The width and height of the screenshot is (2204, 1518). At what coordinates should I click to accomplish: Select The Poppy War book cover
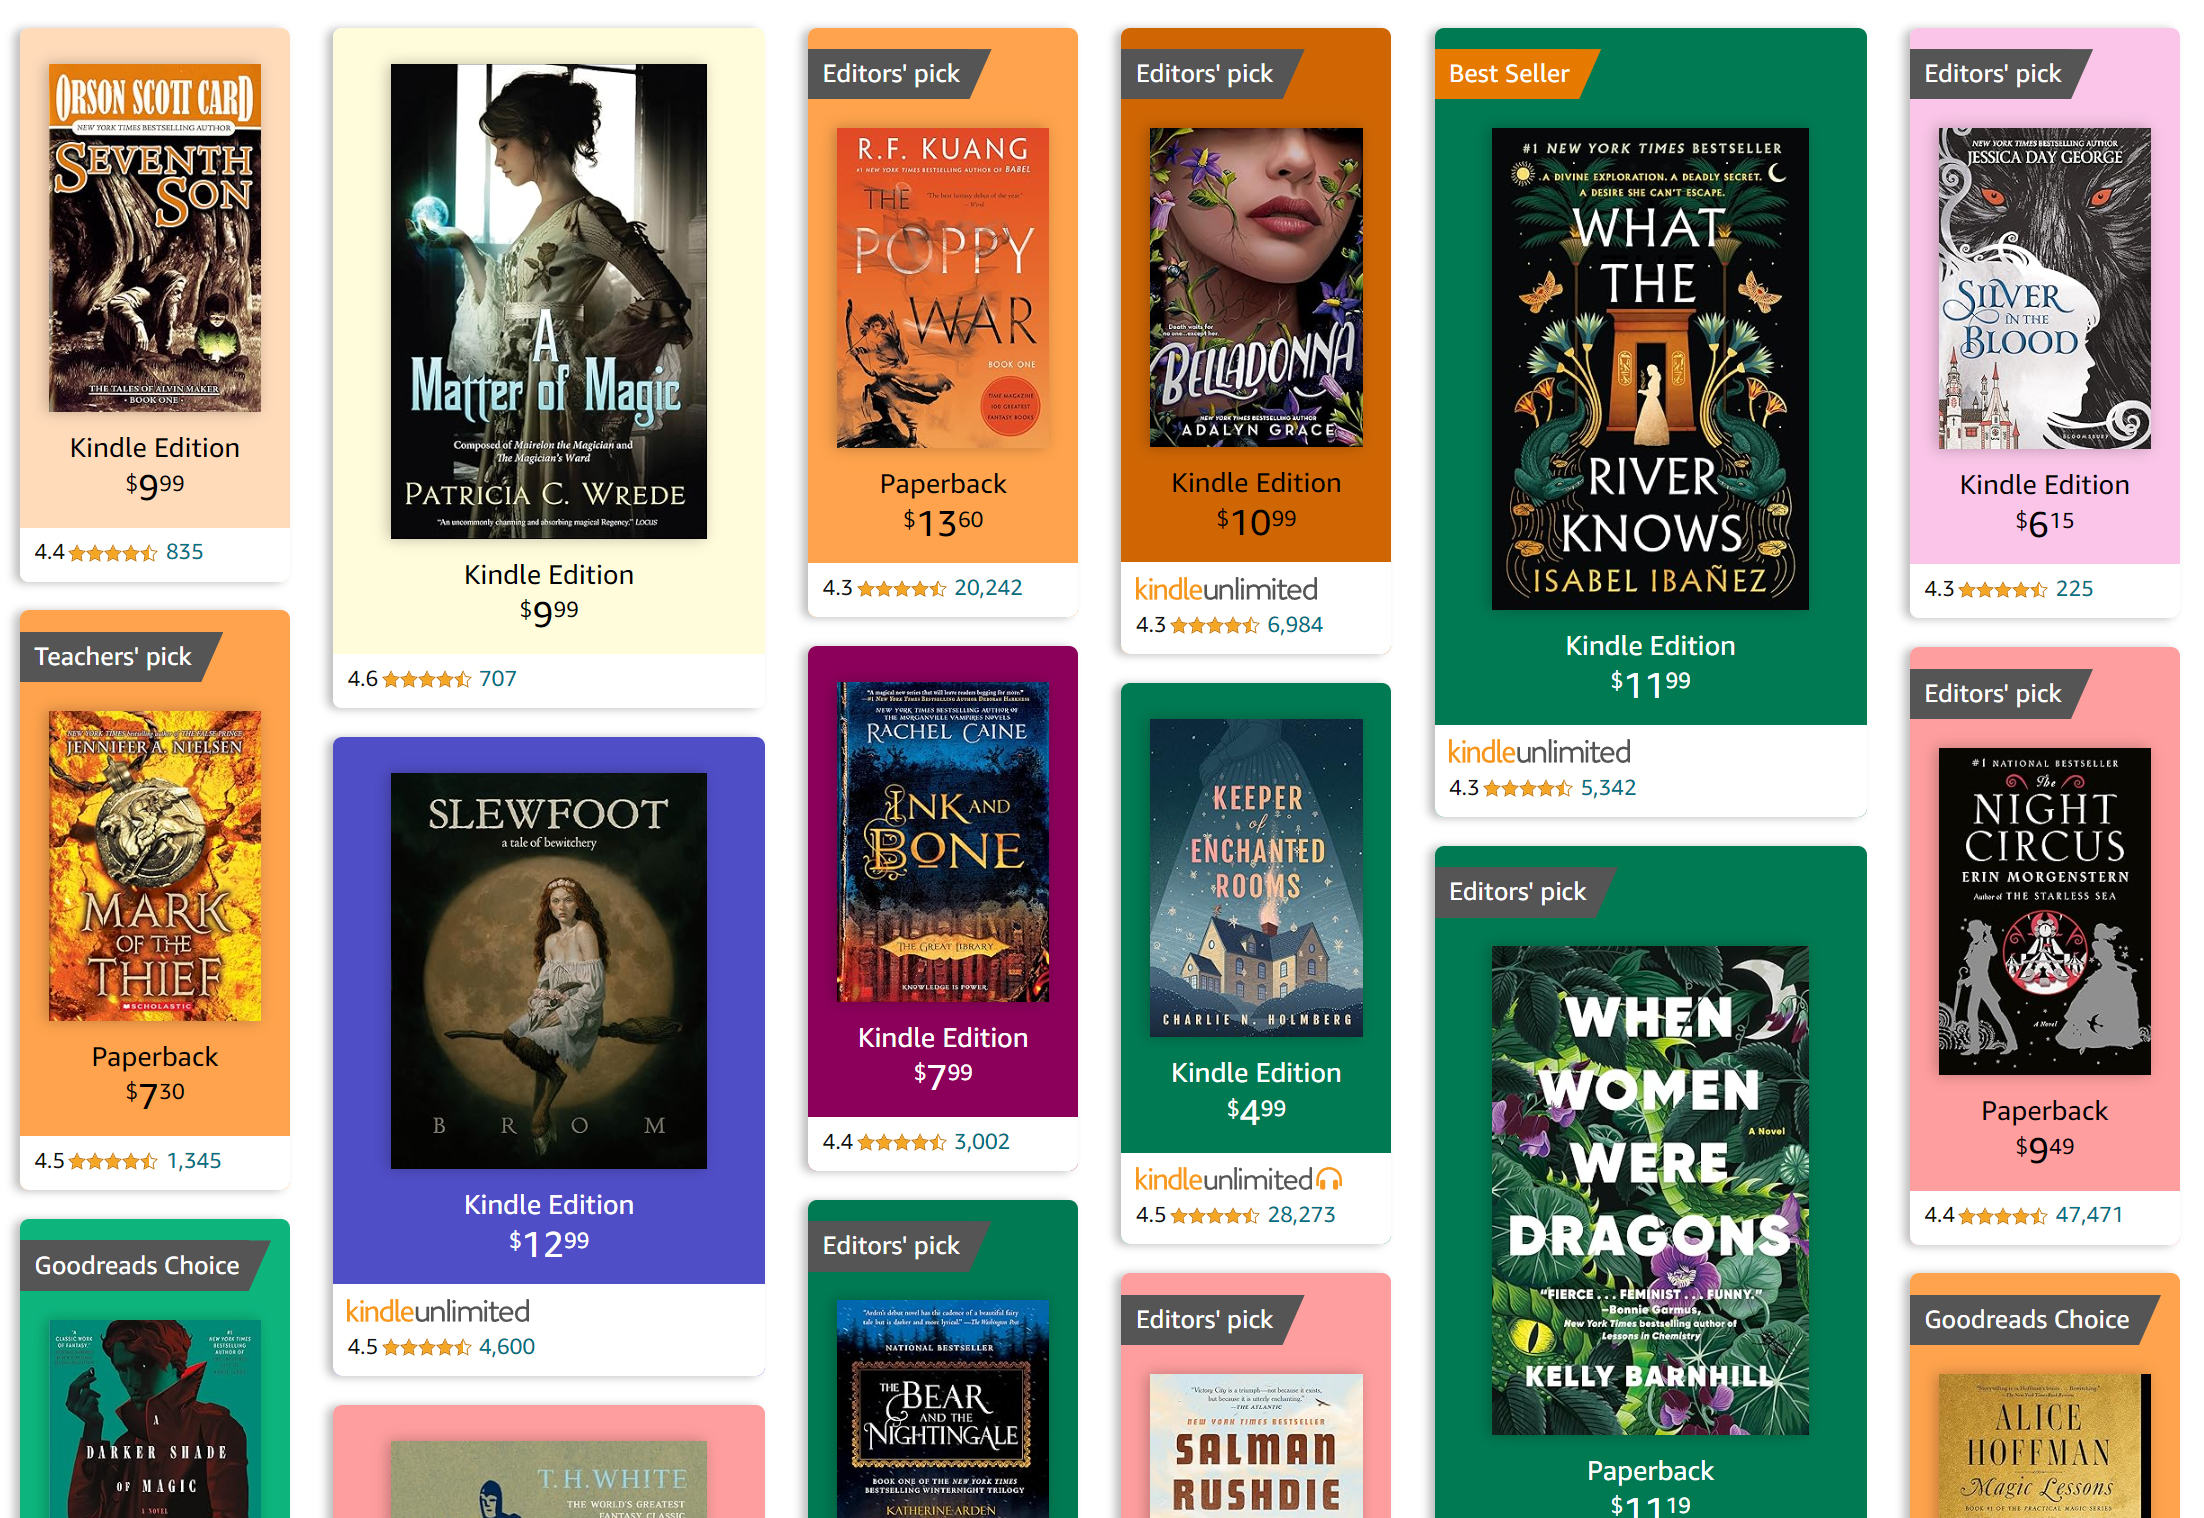943,288
